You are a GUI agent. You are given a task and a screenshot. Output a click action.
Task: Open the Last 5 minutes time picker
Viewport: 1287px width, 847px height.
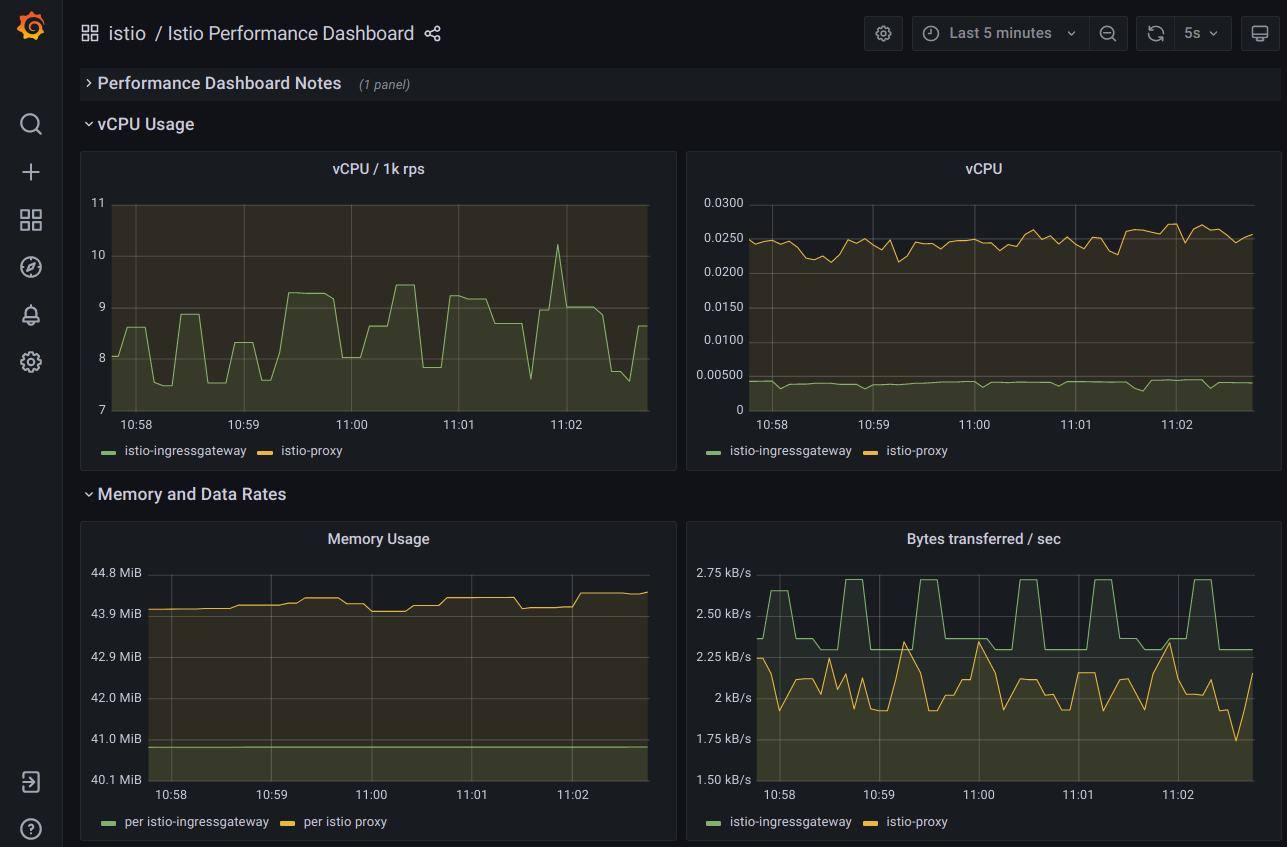(x=1000, y=33)
